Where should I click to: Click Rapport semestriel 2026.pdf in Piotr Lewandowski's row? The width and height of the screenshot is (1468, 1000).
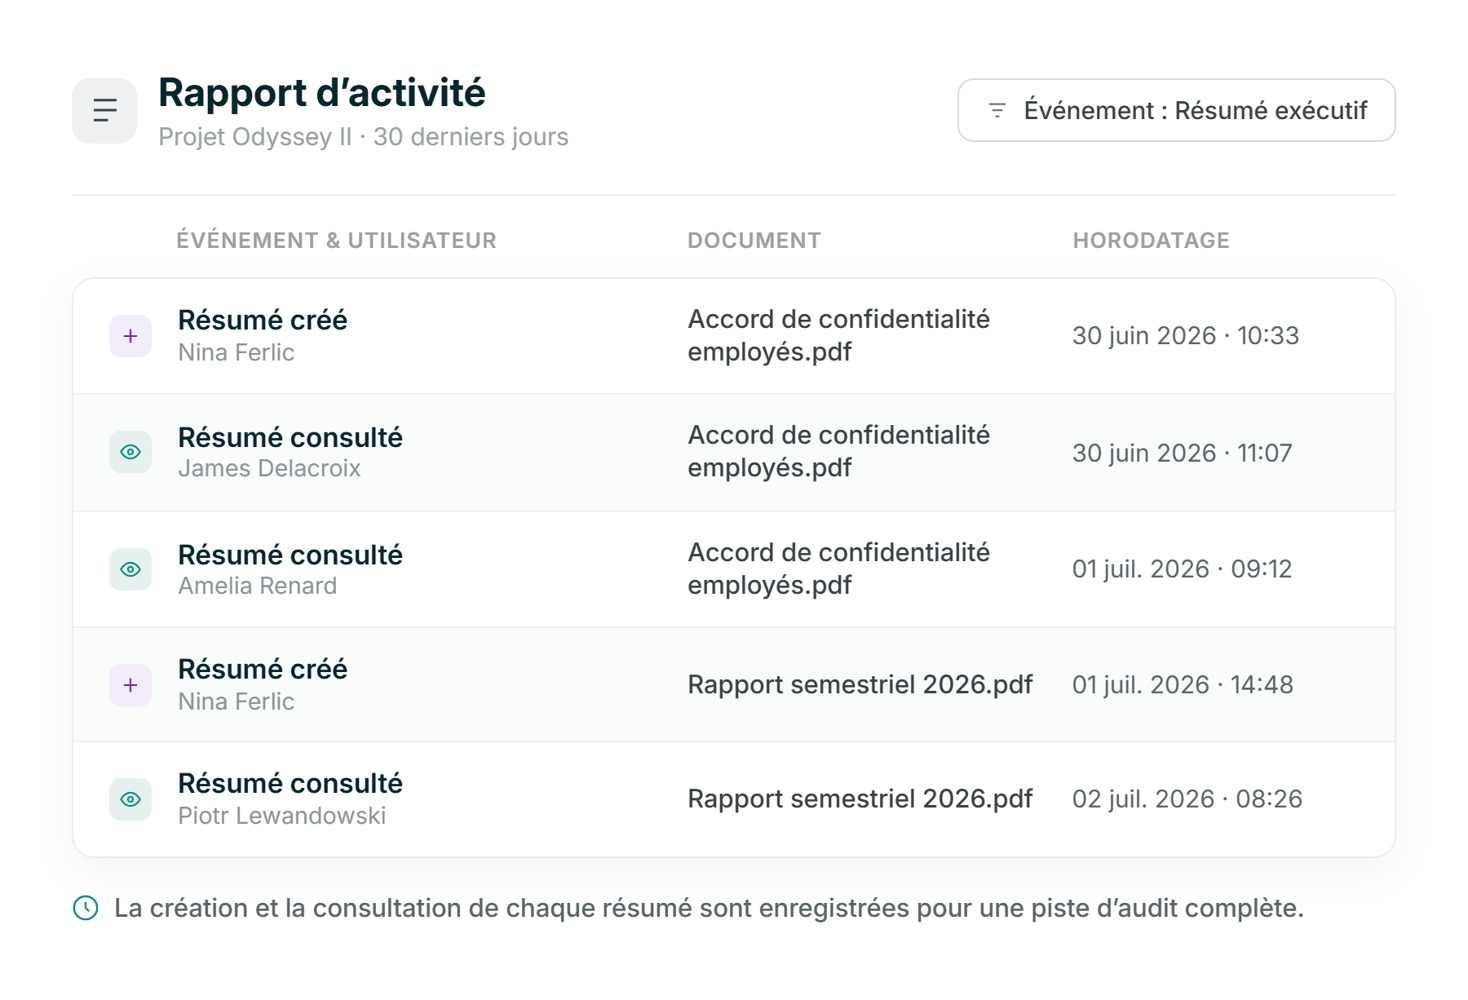[x=860, y=799]
